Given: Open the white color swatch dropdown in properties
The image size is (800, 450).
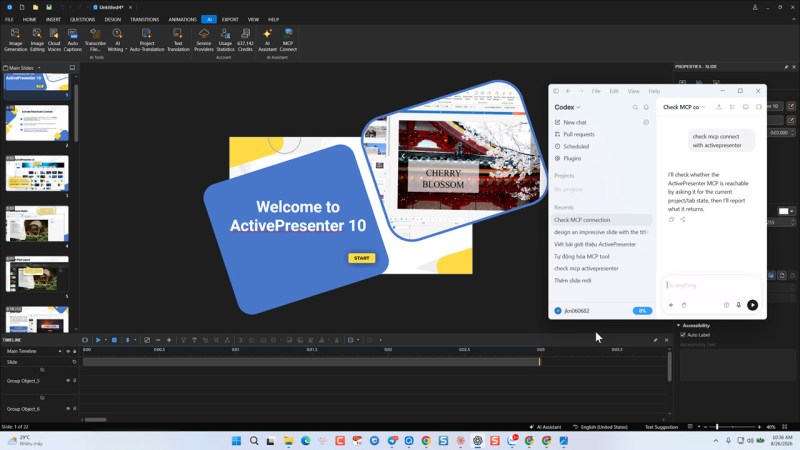Looking at the screenshot, I should [792, 211].
